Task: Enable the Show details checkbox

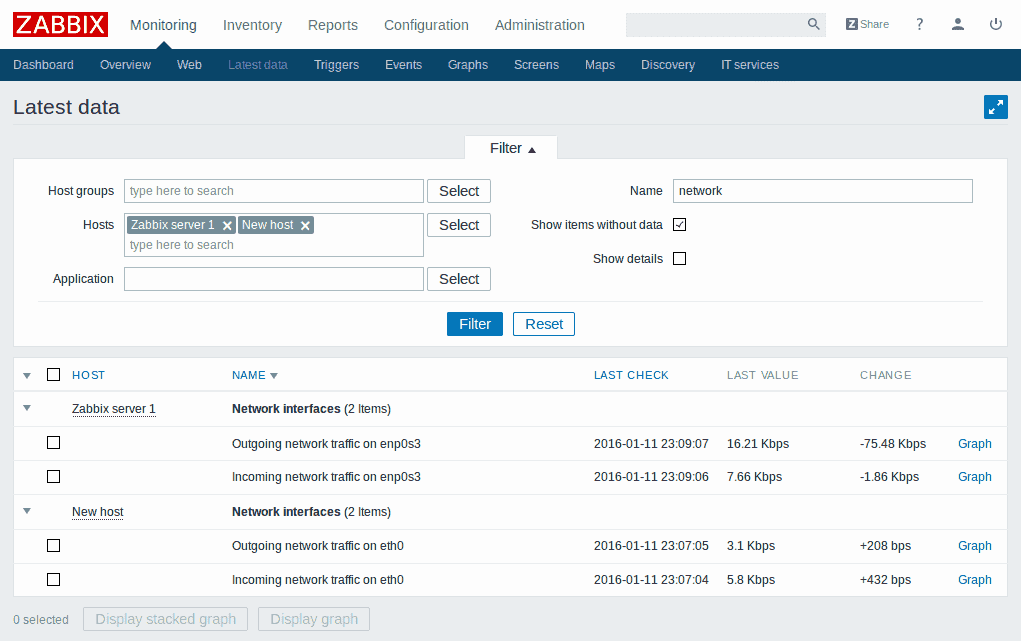Action: 680,259
